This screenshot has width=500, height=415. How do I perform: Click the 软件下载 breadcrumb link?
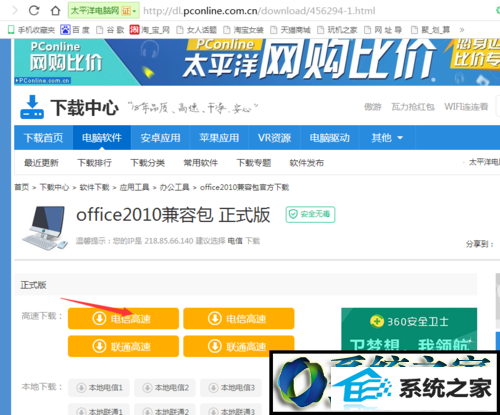(94, 187)
